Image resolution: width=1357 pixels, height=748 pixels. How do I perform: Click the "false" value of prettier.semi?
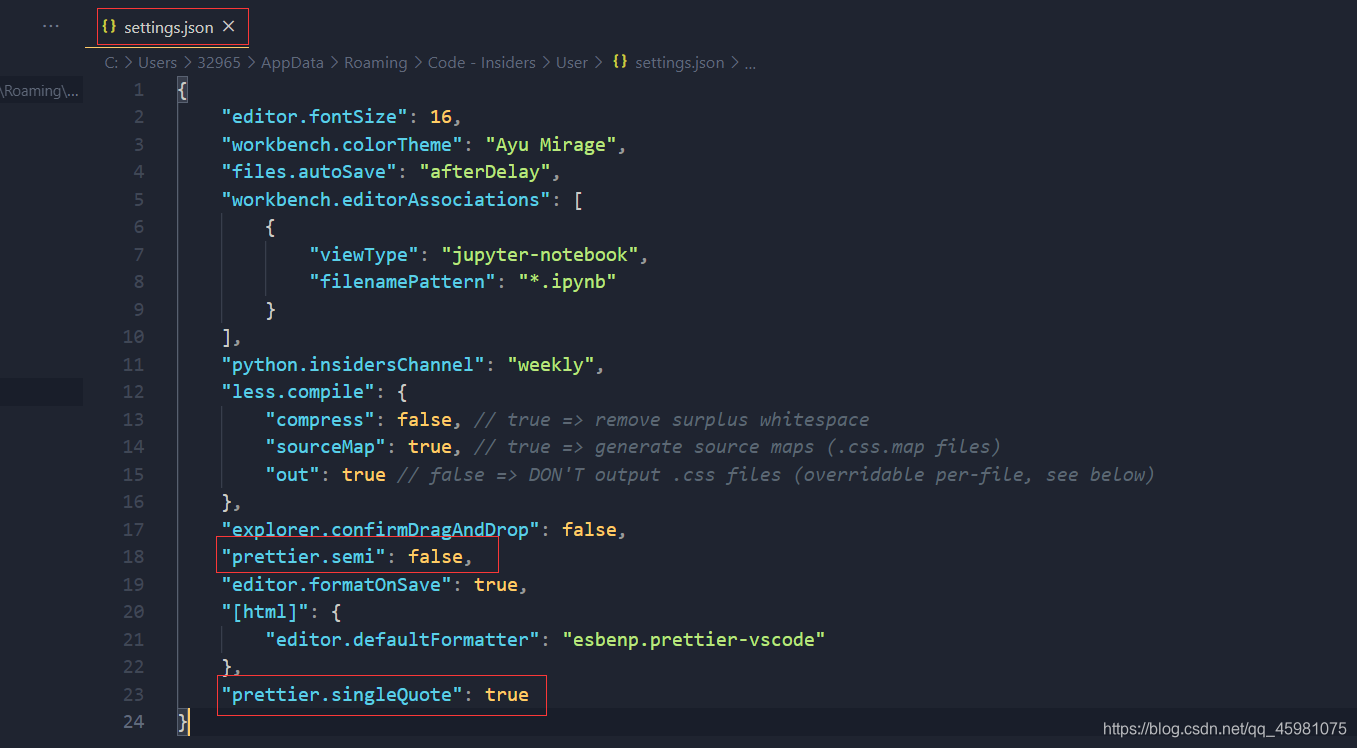click(436, 556)
